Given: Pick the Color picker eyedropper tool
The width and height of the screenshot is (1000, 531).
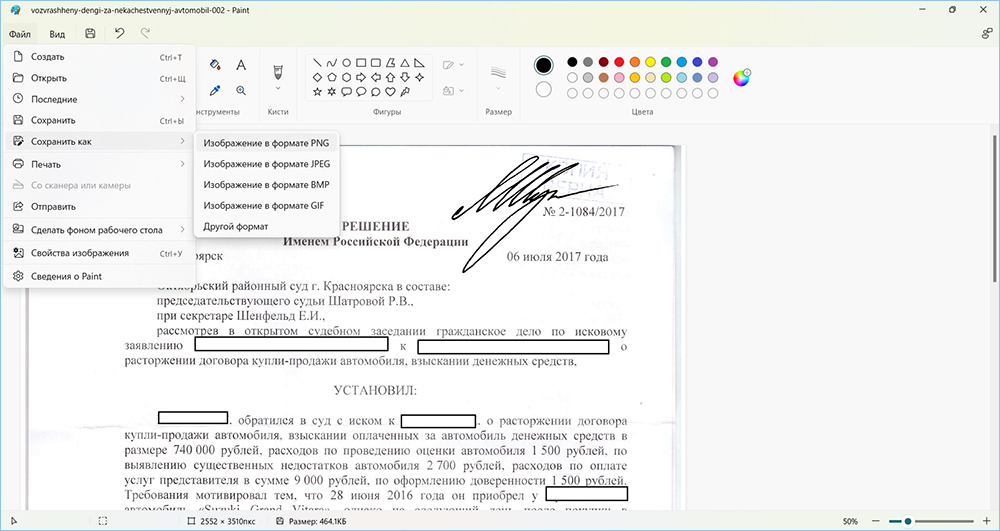Looking at the screenshot, I should pos(215,91).
